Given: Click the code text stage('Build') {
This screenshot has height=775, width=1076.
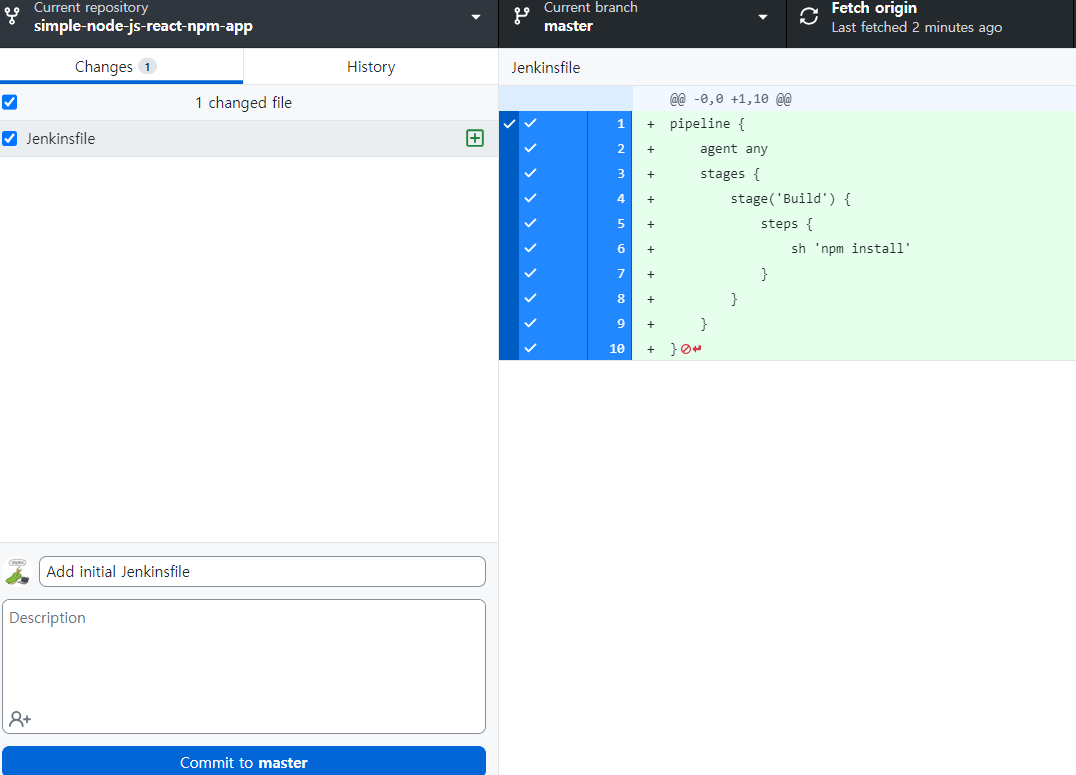Looking at the screenshot, I should tap(791, 198).
